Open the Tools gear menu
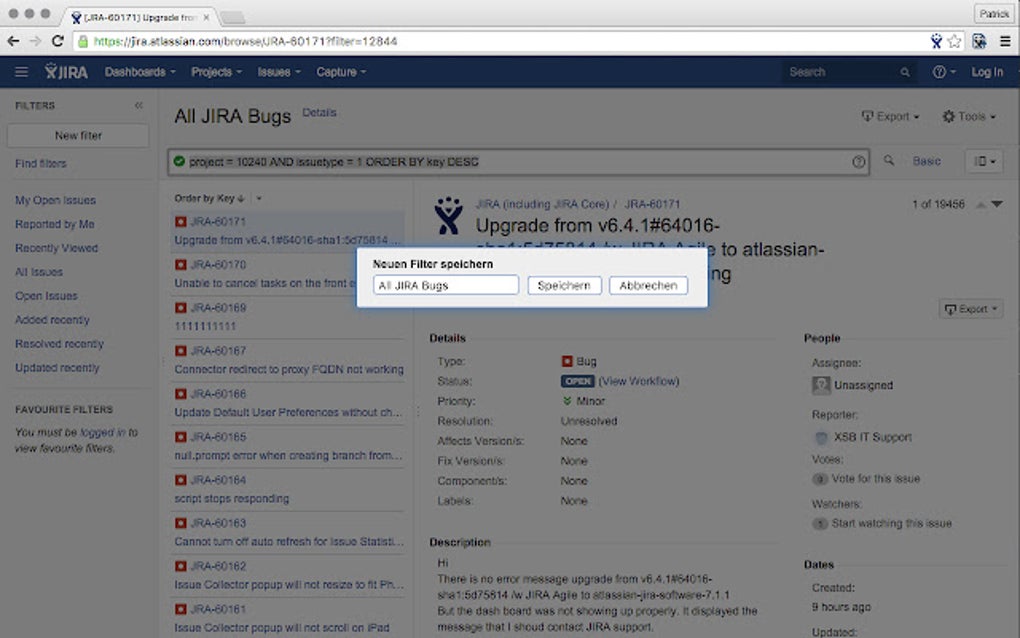 [x=966, y=116]
